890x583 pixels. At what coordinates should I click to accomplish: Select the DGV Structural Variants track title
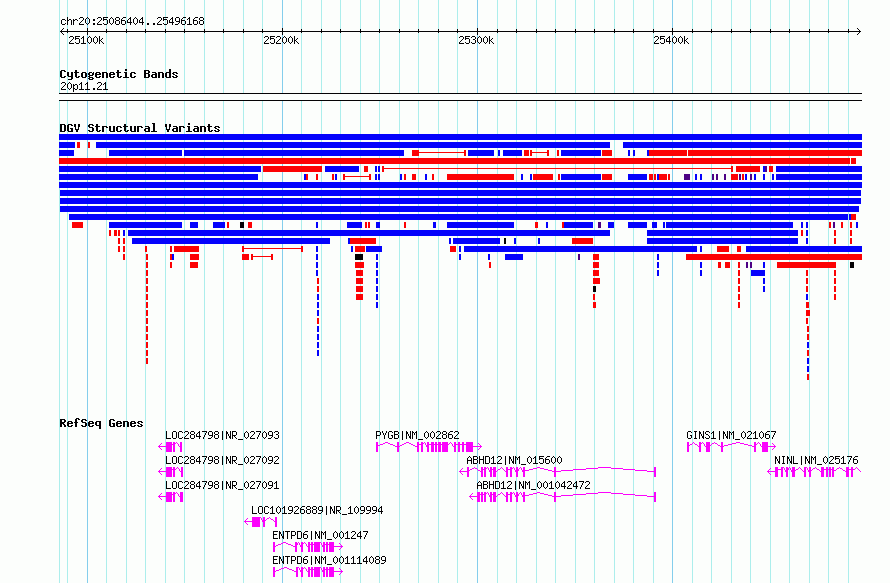pyautogui.click(x=140, y=128)
